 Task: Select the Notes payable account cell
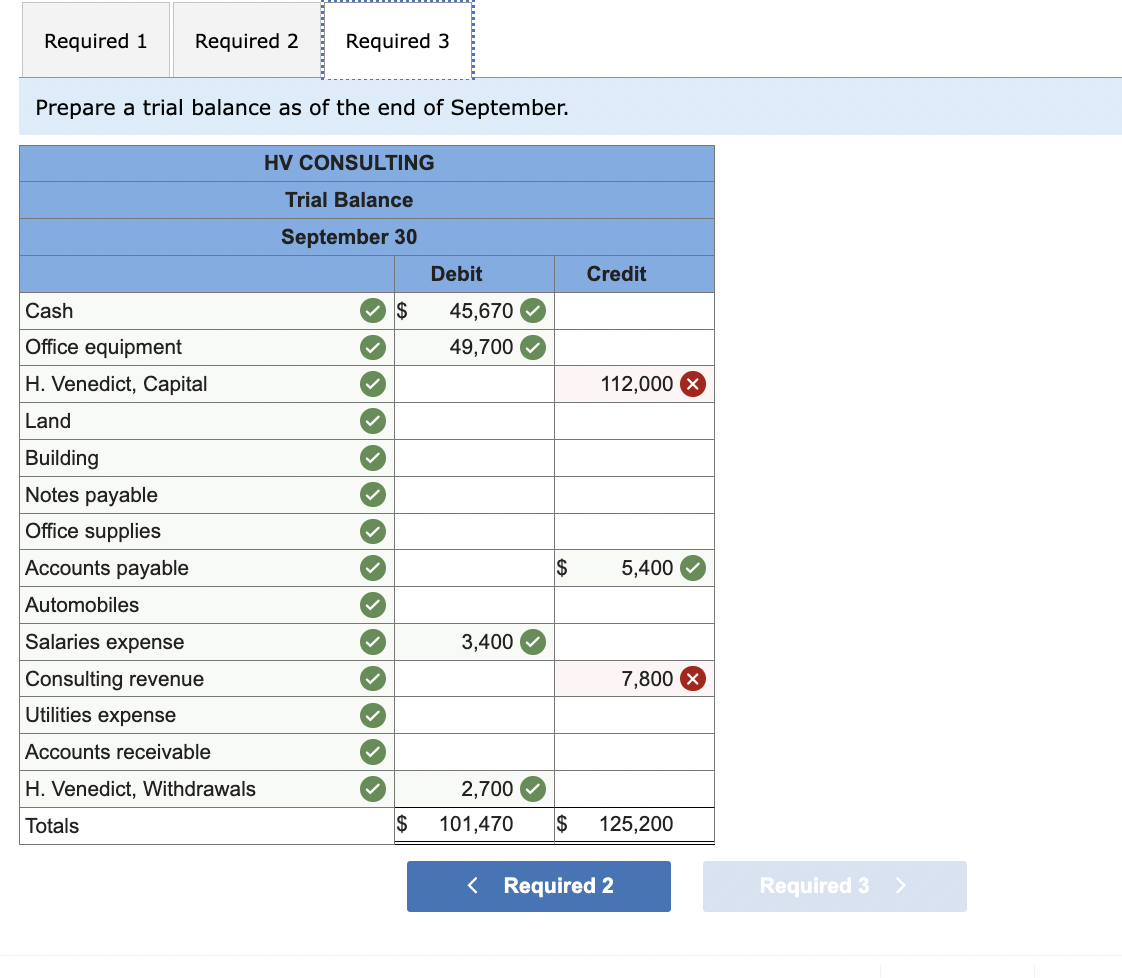click(x=207, y=495)
